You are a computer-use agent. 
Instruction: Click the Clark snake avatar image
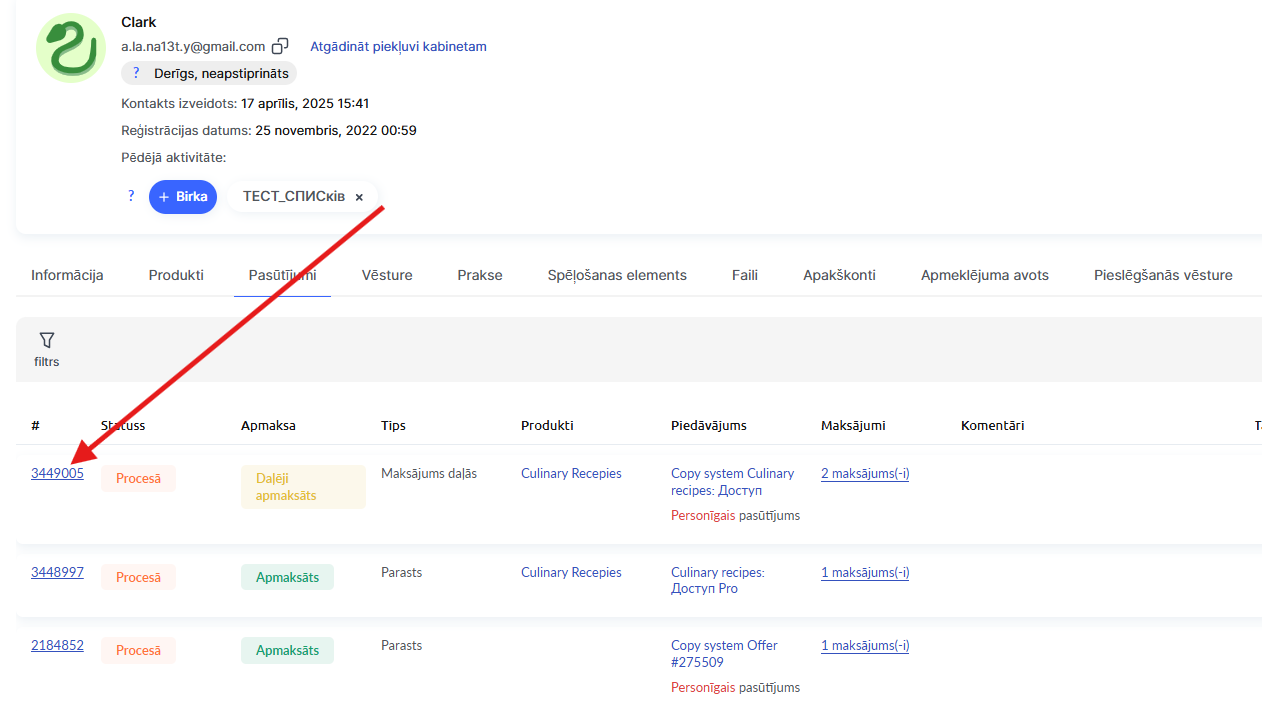pyautogui.click(x=70, y=48)
